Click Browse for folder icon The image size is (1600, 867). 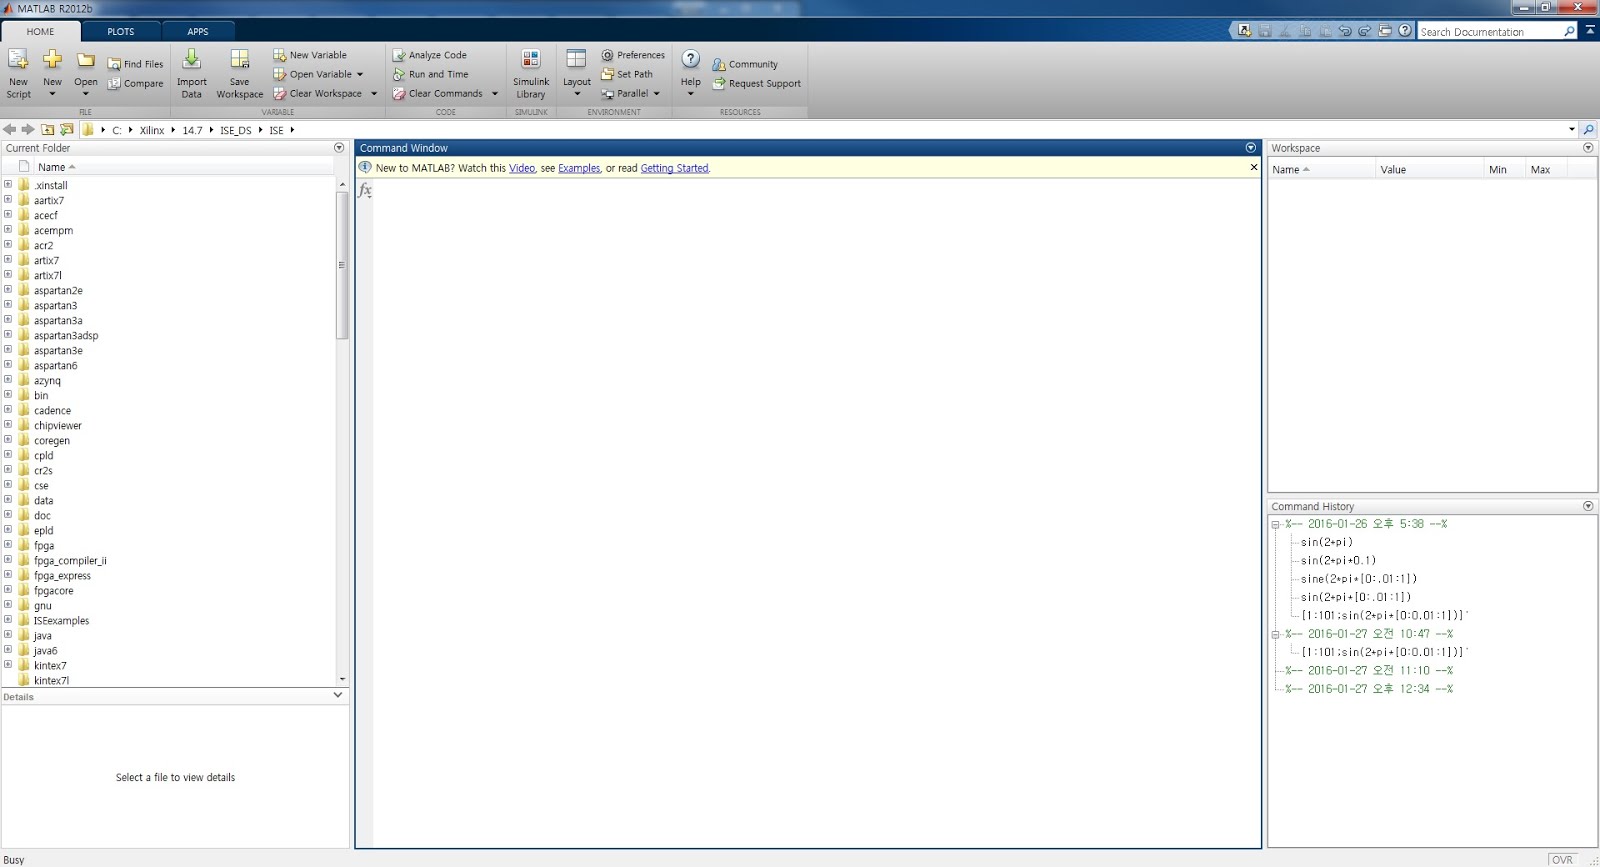tap(67, 130)
